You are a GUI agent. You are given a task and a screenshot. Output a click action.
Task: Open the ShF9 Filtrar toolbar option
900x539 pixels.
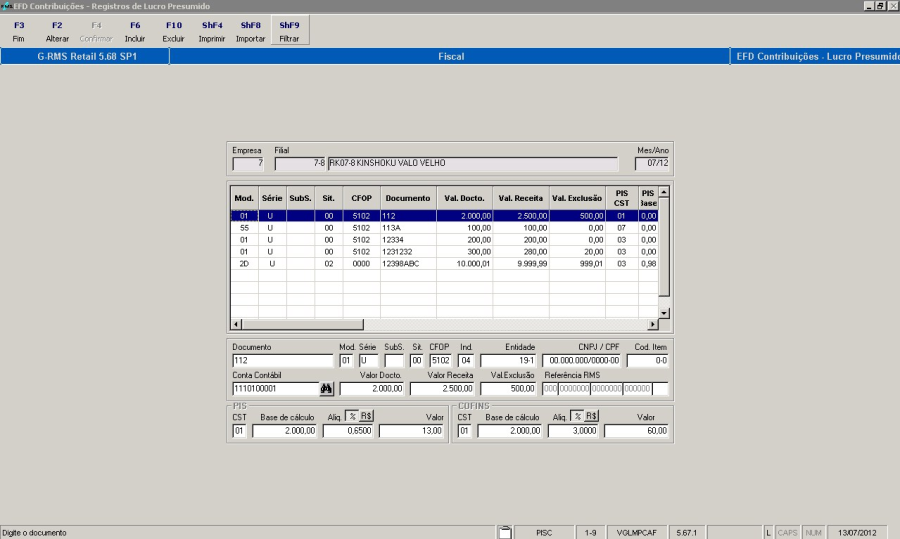coord(289,31)
